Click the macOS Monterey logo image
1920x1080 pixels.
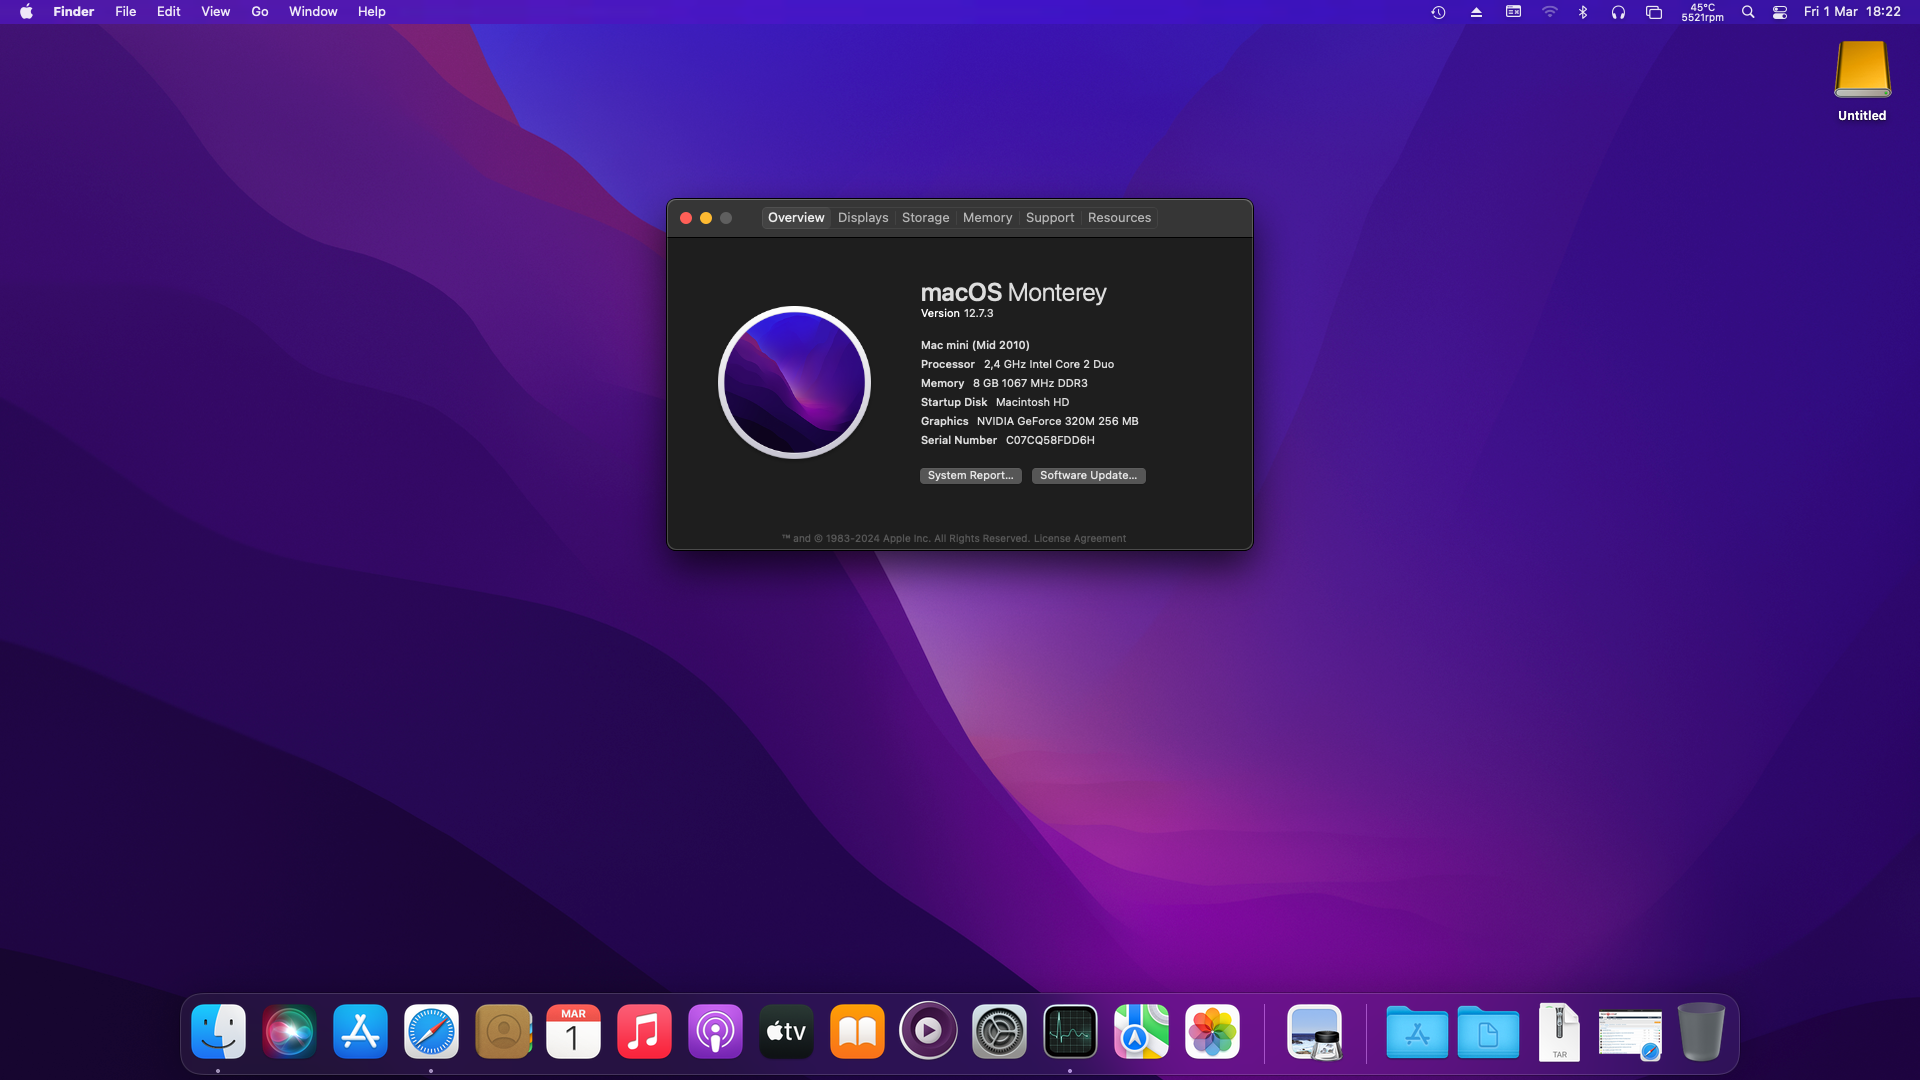point(795,382)
